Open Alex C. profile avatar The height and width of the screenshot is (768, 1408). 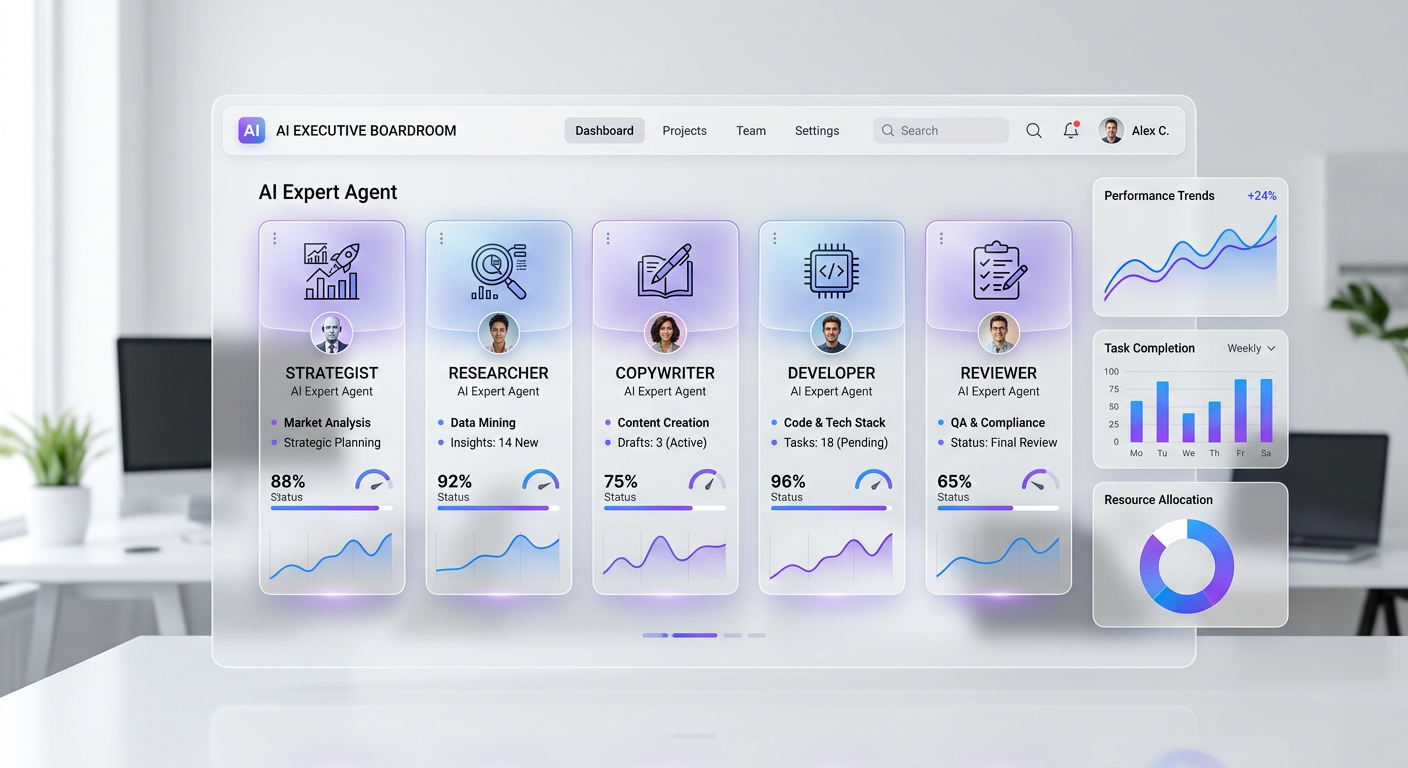point(1111,130)
